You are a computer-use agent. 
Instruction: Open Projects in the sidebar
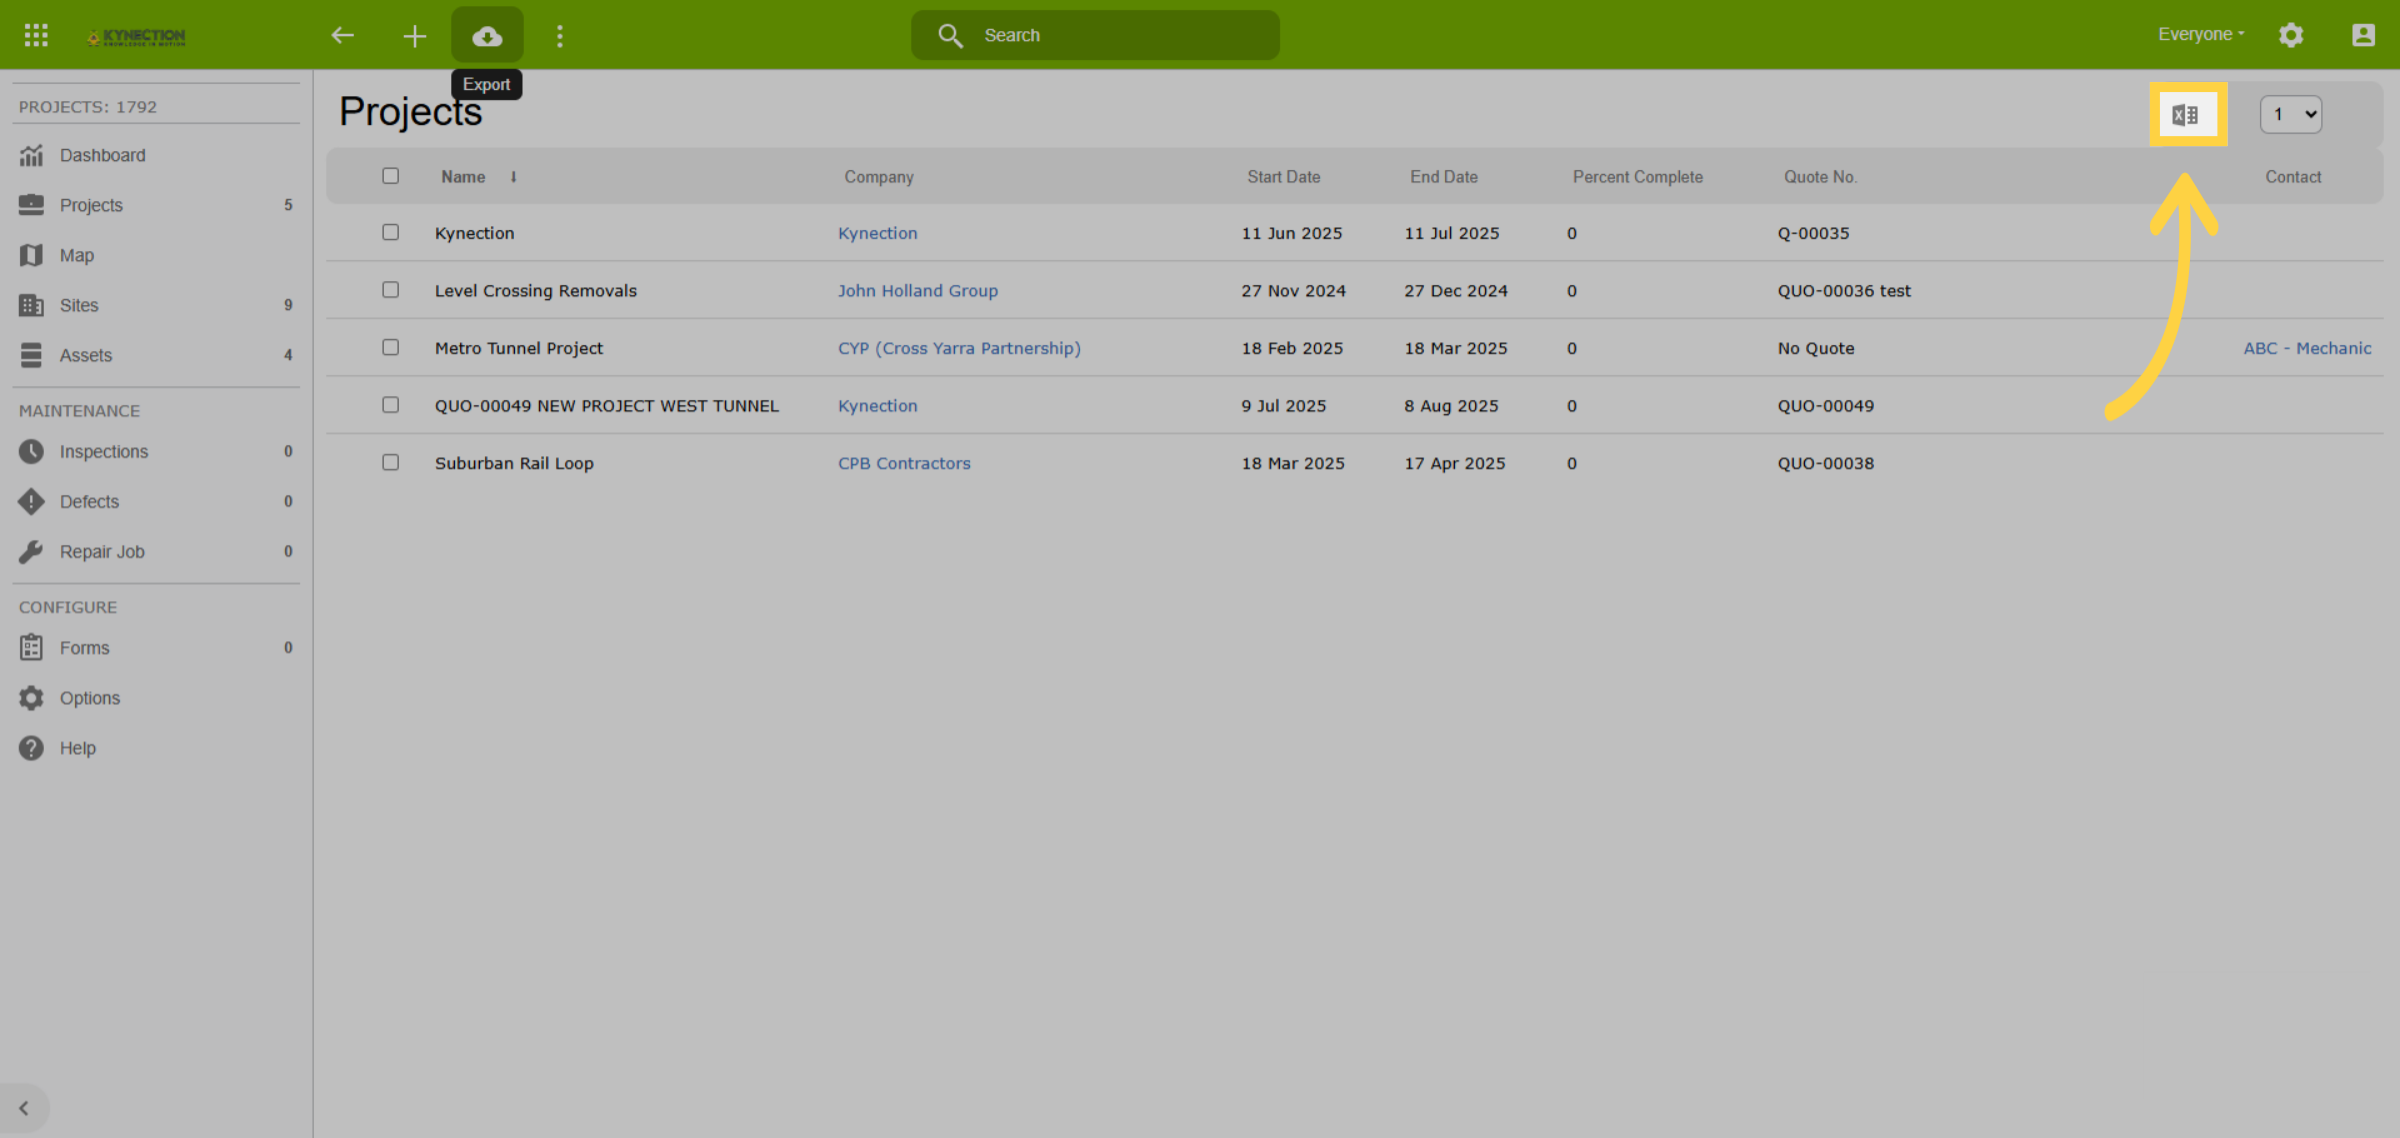(156, 205)
